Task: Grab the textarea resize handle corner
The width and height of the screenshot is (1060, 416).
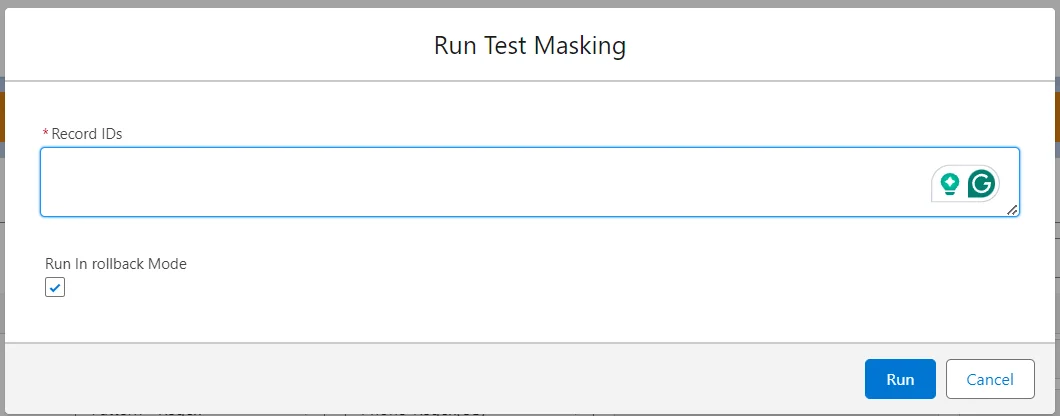Action: pos(1012,209)
